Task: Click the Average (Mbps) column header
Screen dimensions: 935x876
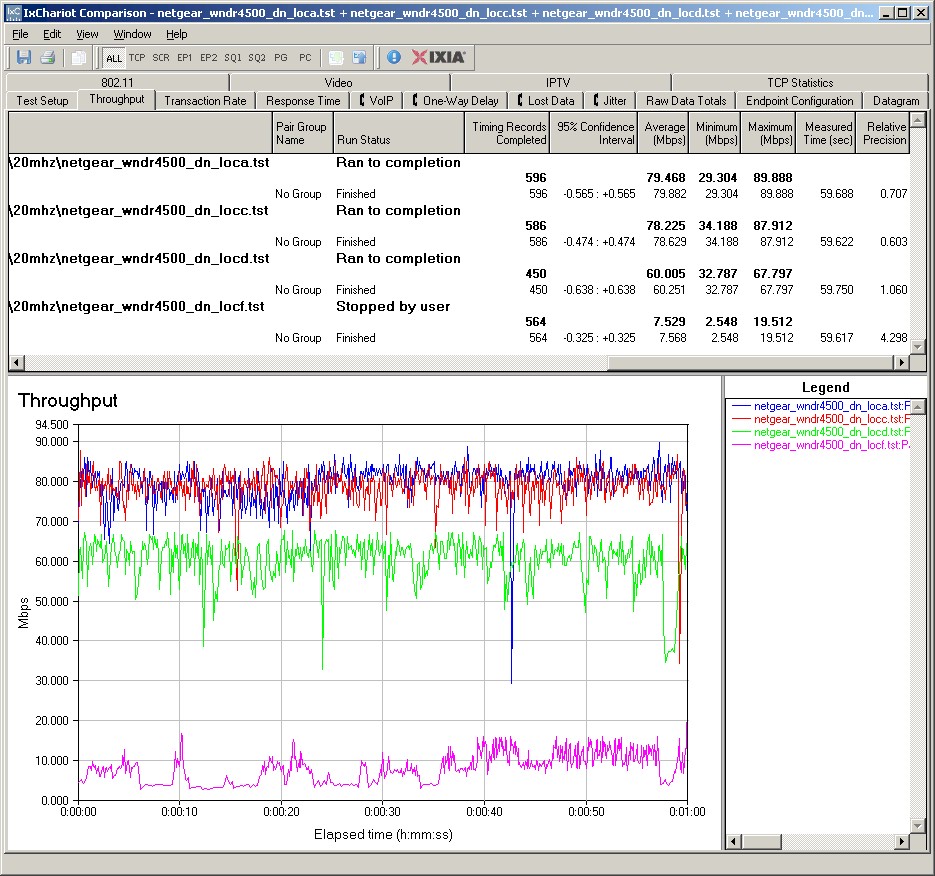Action: 663,133
